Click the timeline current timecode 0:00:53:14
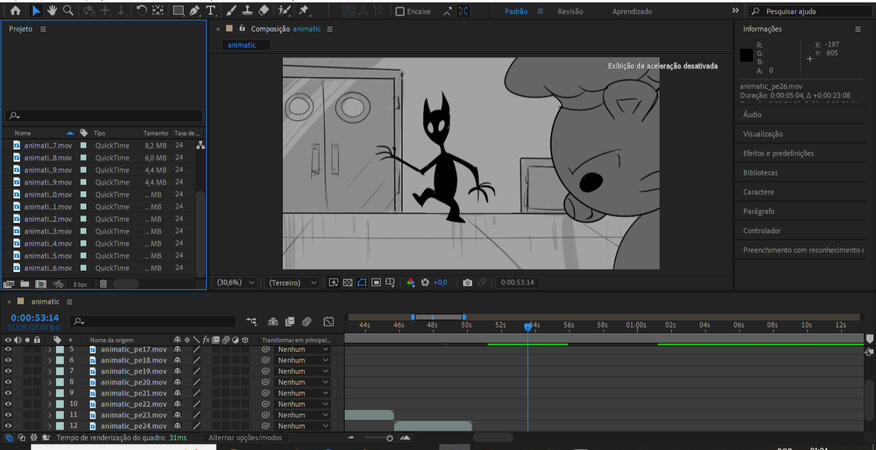Image resolution: width=876 pixels, height=450 pixels. (35, 318)
